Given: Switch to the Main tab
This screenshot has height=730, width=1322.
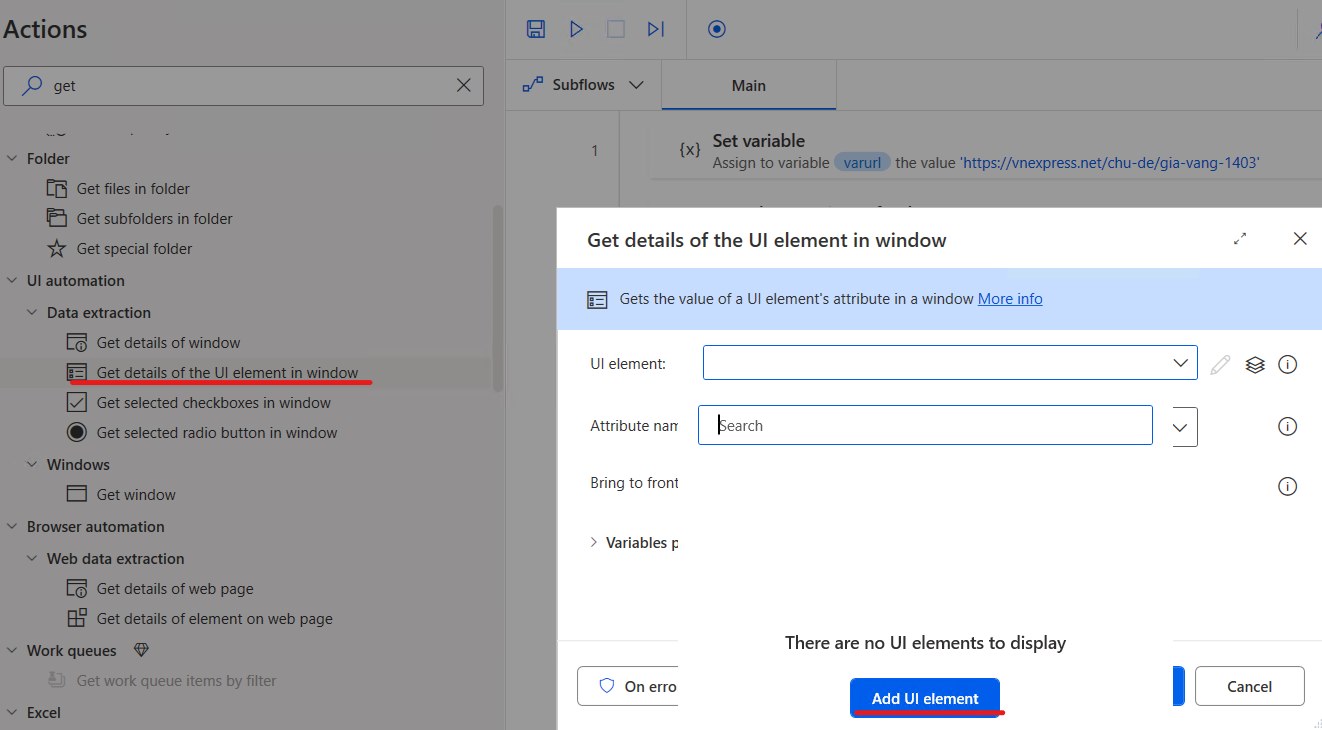Looking at the screenshot, I should [x=748, y=85].
